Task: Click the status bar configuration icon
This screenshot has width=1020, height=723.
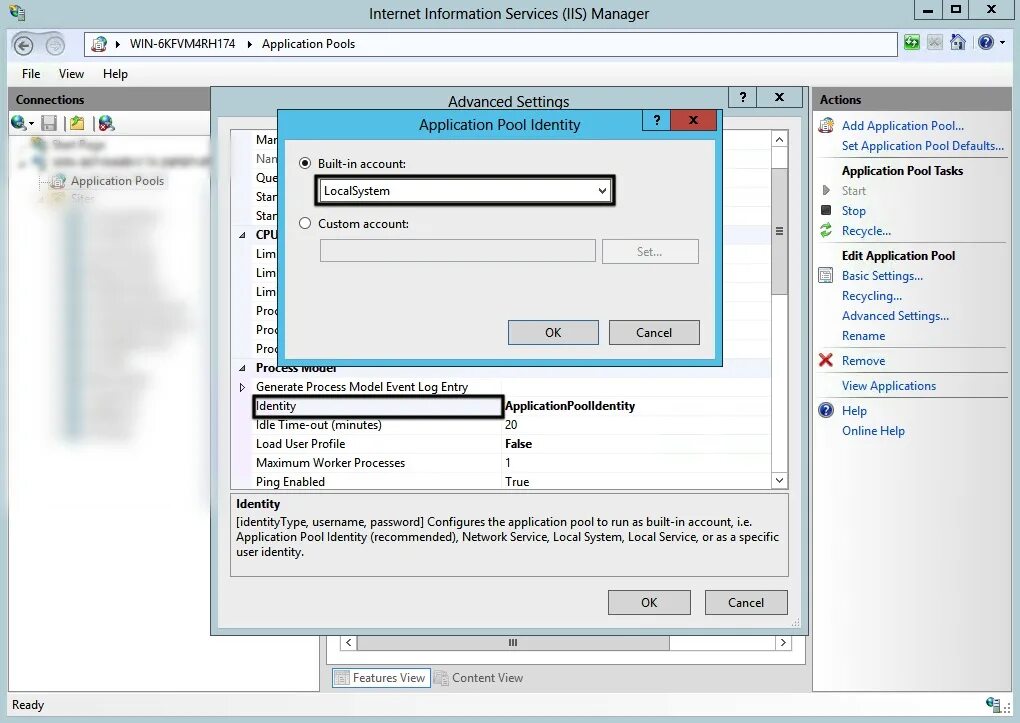Action: (x=993, y=704)
